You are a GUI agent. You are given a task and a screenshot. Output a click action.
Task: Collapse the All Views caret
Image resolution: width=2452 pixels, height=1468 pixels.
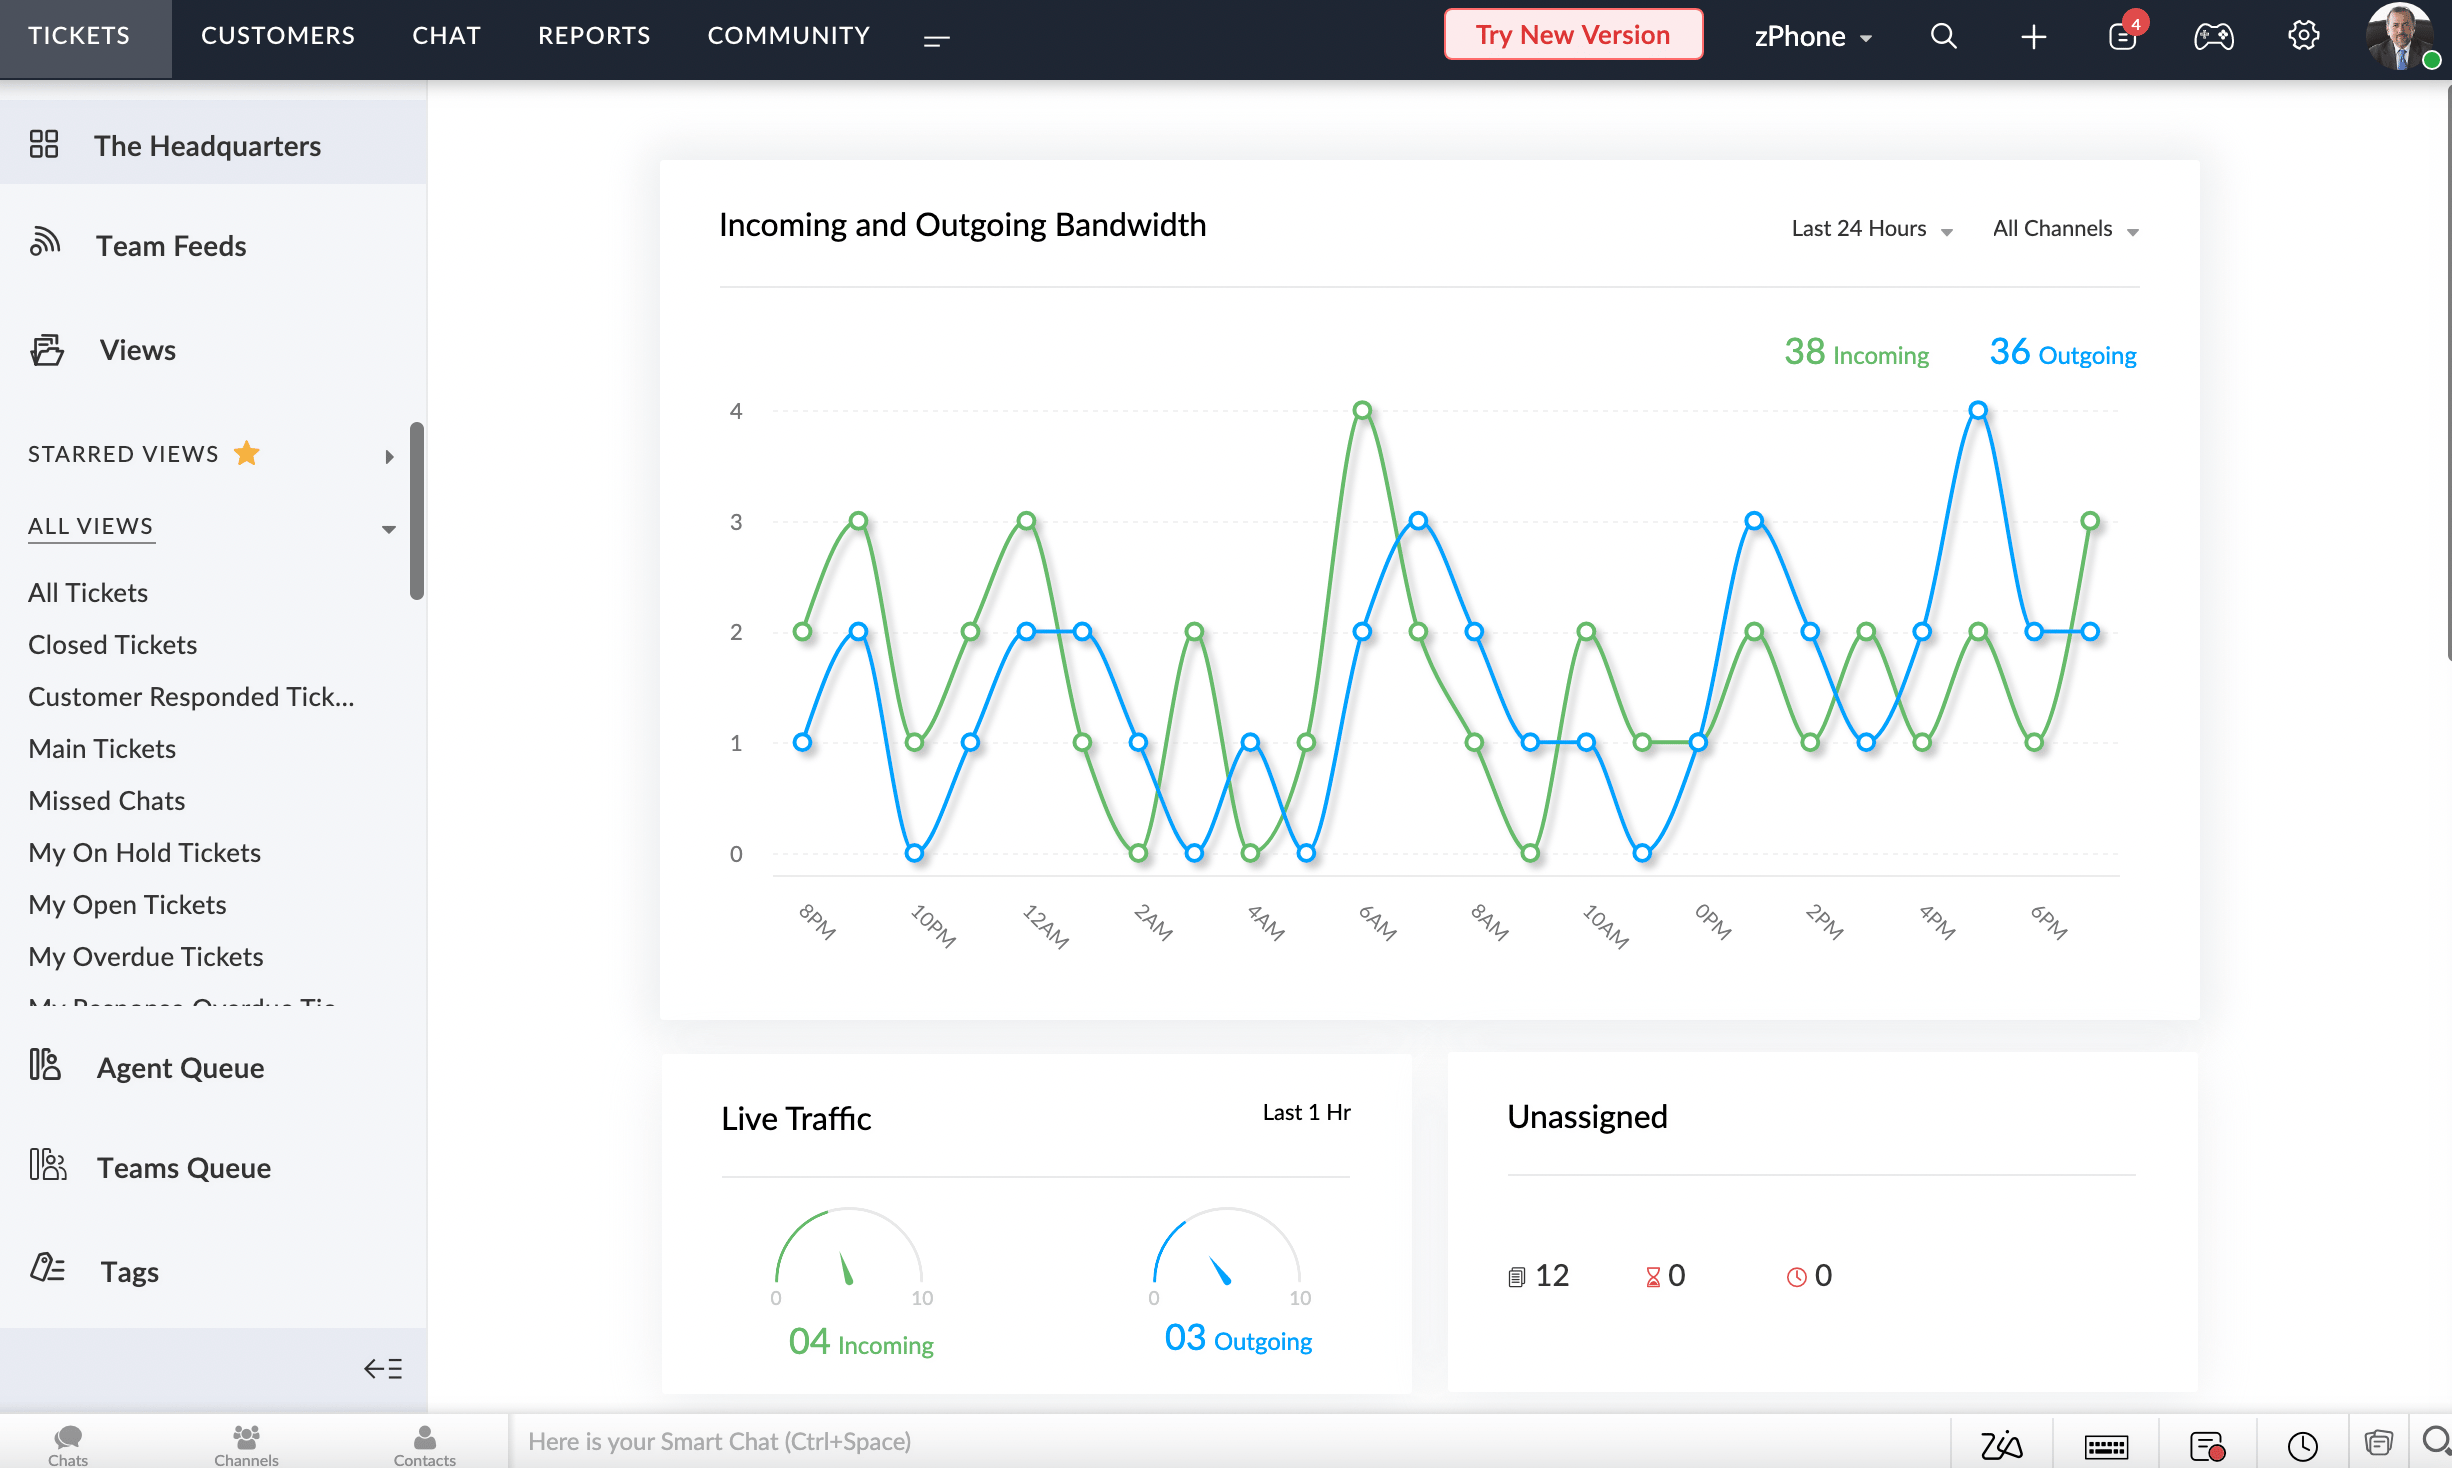pos(388,529)
